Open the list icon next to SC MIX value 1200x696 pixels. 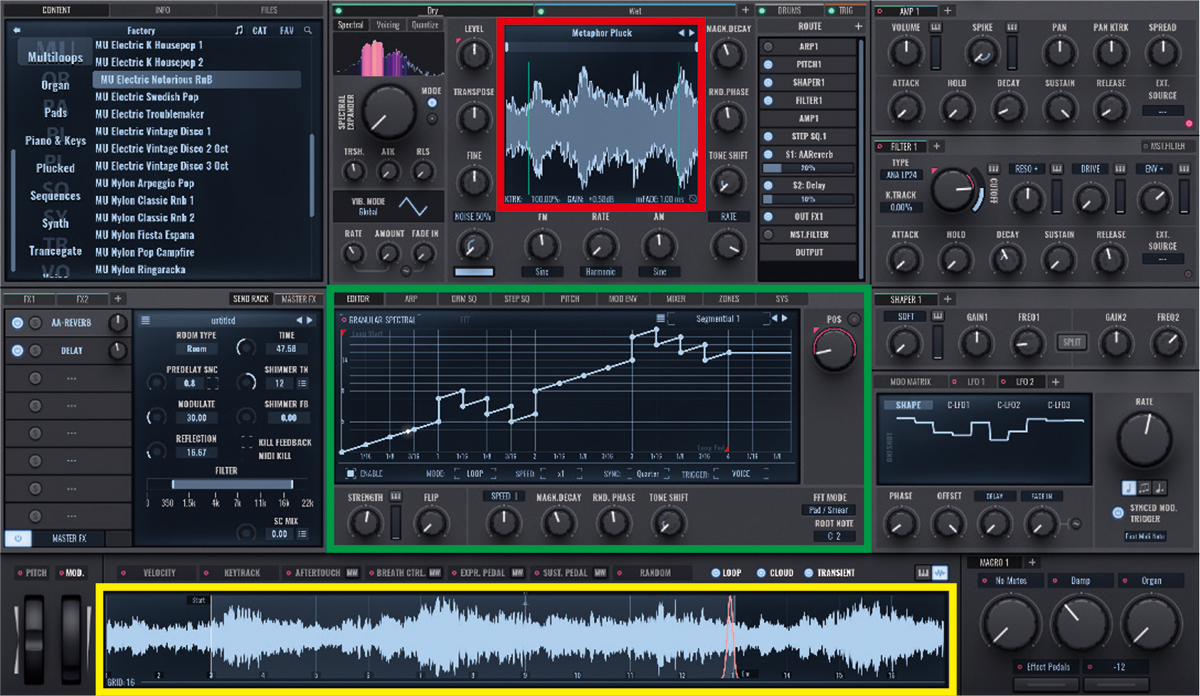click(303, 534)
